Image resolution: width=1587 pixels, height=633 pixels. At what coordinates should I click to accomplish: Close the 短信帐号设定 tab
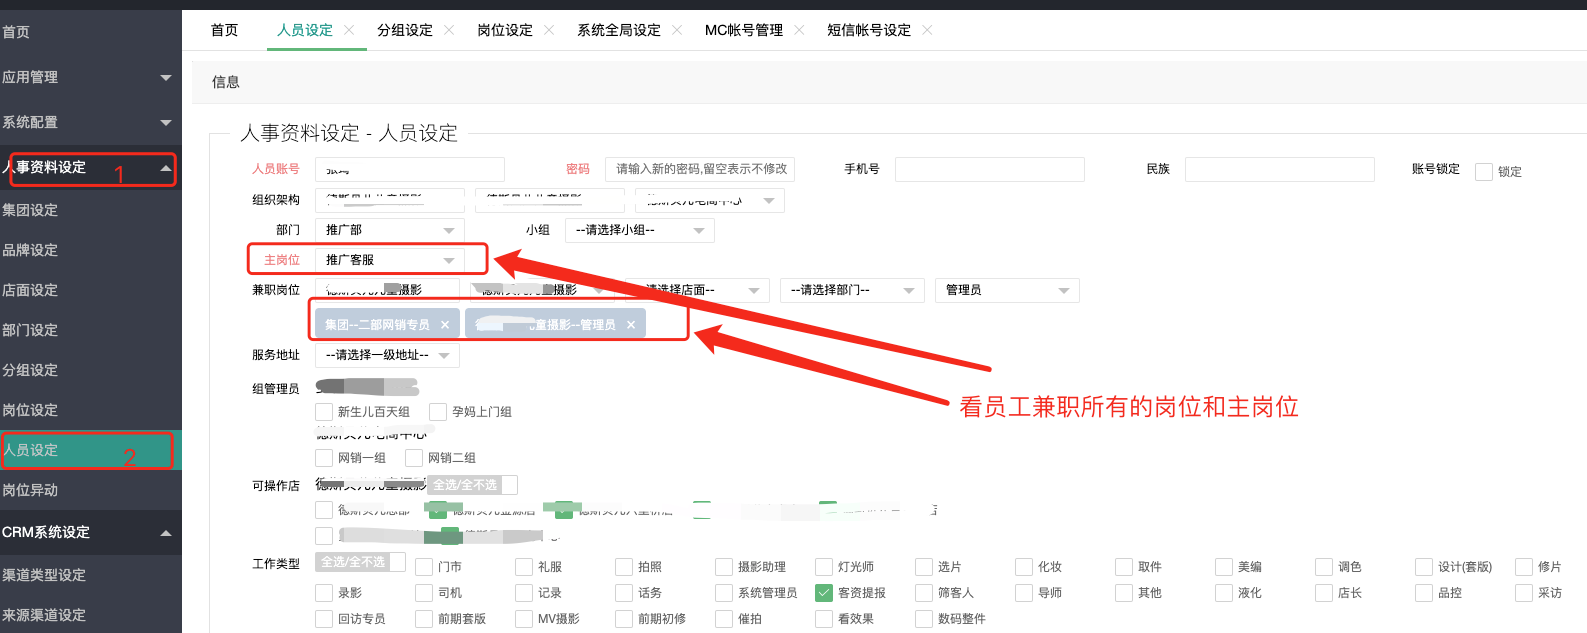[927, 30]
